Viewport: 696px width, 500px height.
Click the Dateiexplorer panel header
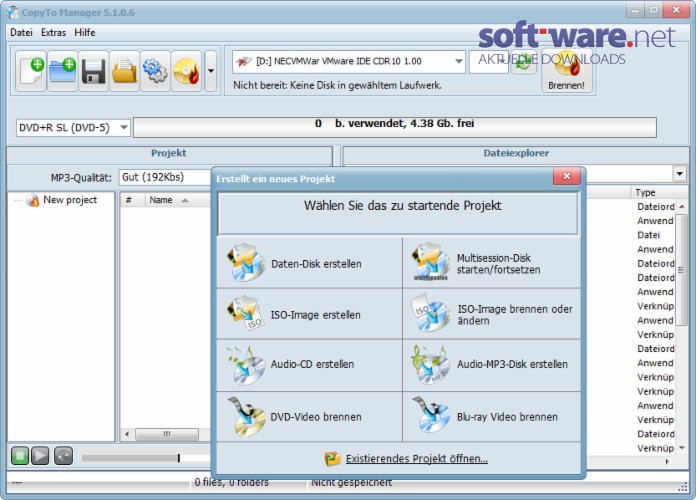[516, 154]
